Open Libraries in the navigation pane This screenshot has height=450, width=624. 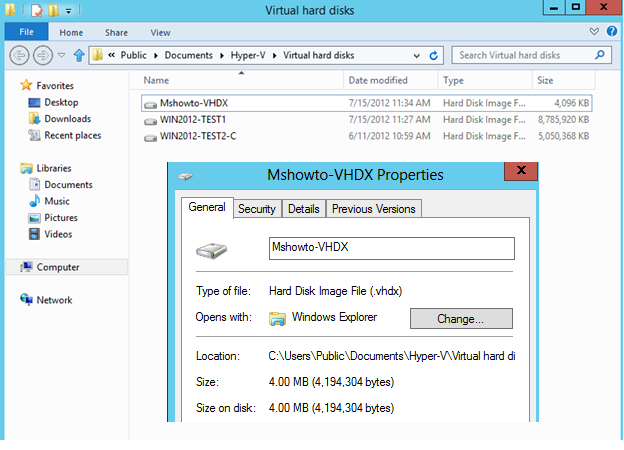tap(54, 168)
